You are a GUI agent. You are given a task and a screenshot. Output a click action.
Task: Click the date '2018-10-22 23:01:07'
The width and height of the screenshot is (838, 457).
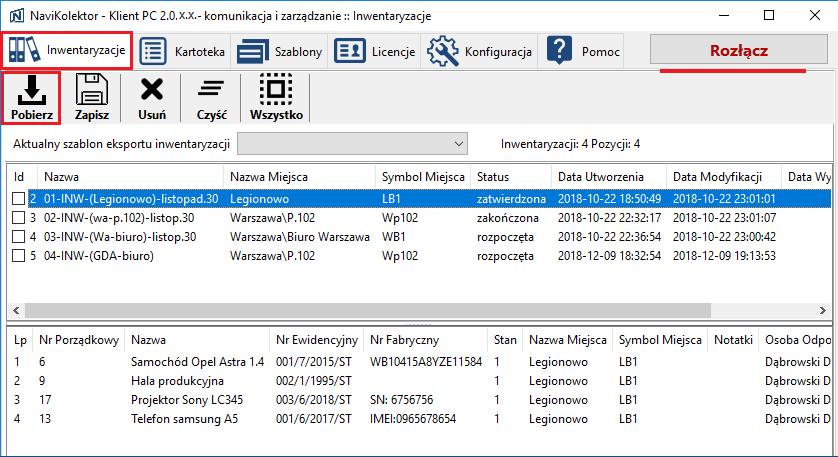pos(724,218)
